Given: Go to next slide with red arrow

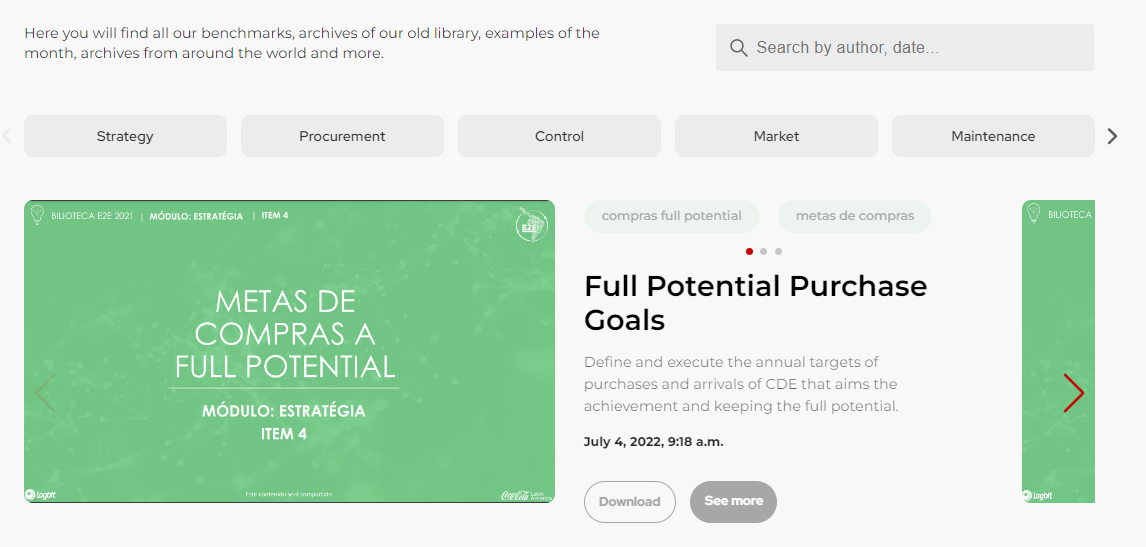Looking at the screenshot, I should point(1073,393).
